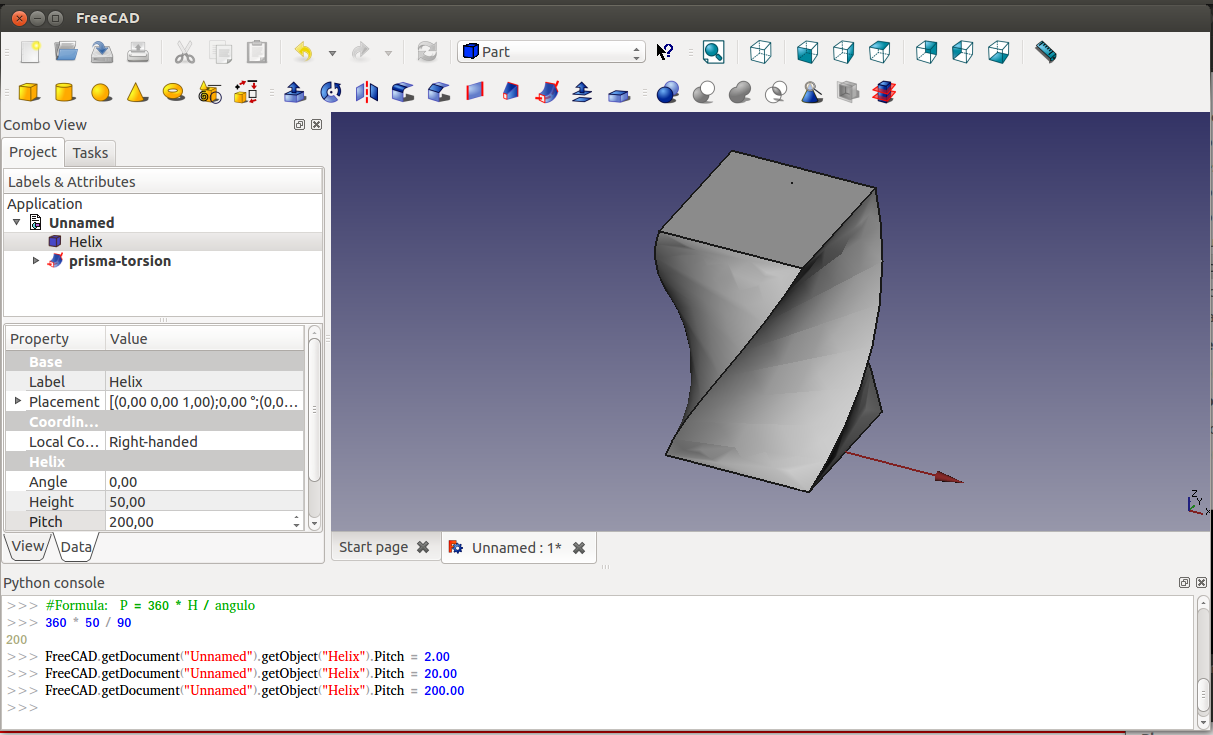The width and height of the screenshot is (1213, 735).
Task: Expand the Placement property row
Action: [18, 401]
